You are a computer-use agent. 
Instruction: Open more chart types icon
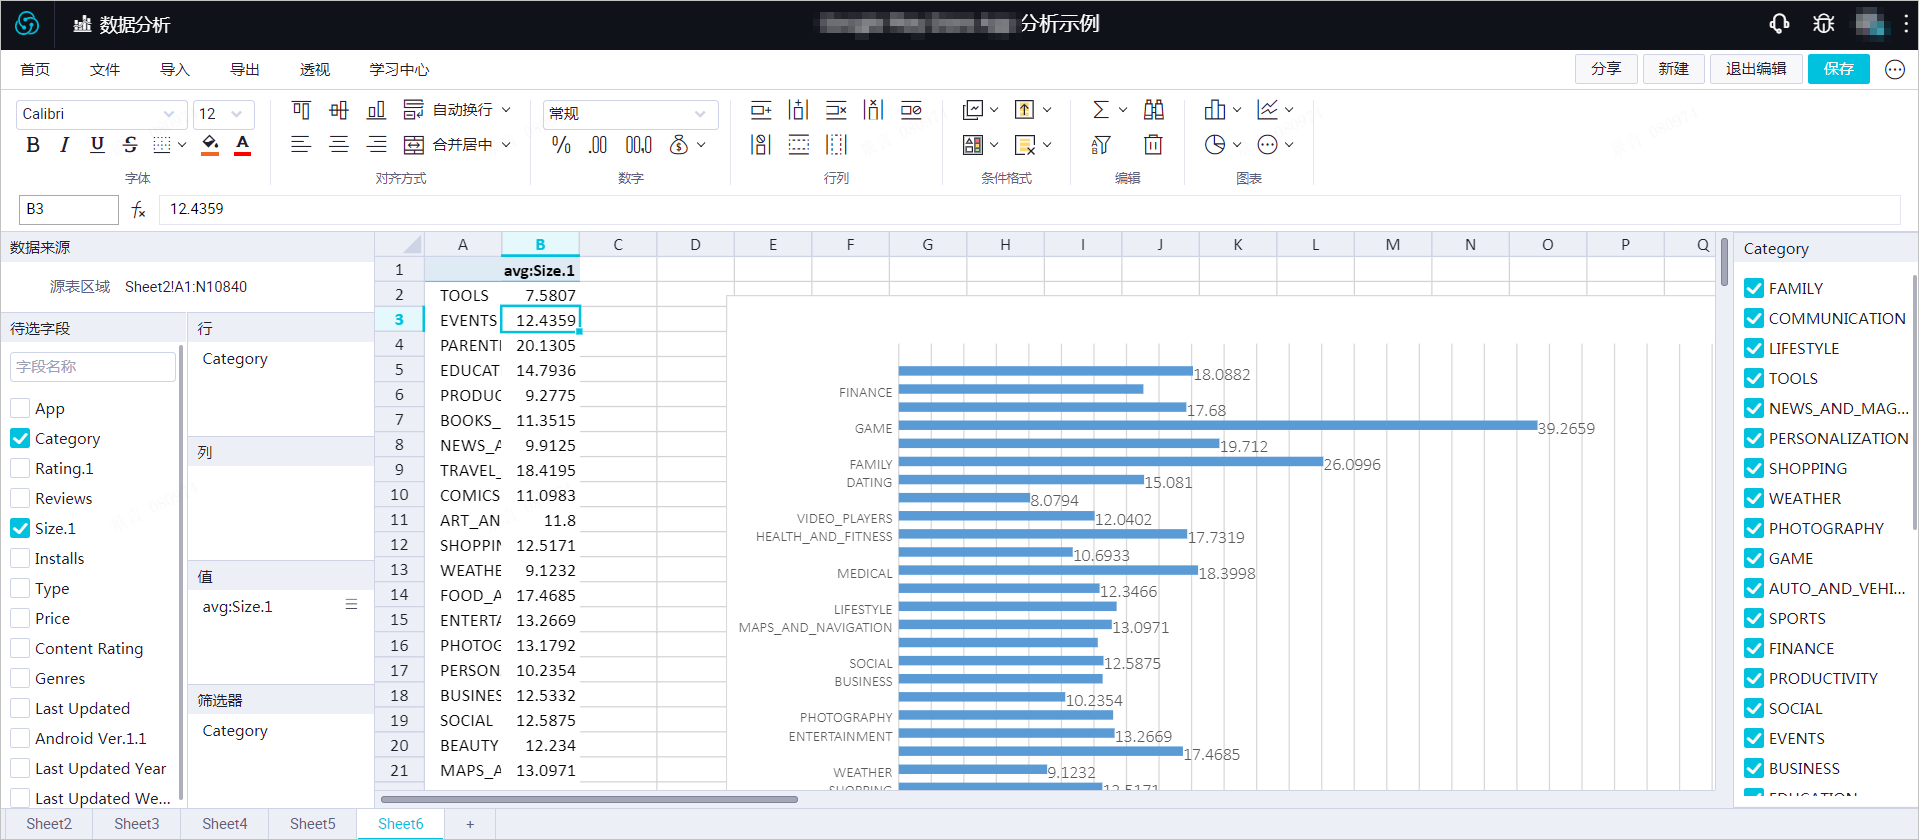pyautogui.click(x=1267, y=145)
